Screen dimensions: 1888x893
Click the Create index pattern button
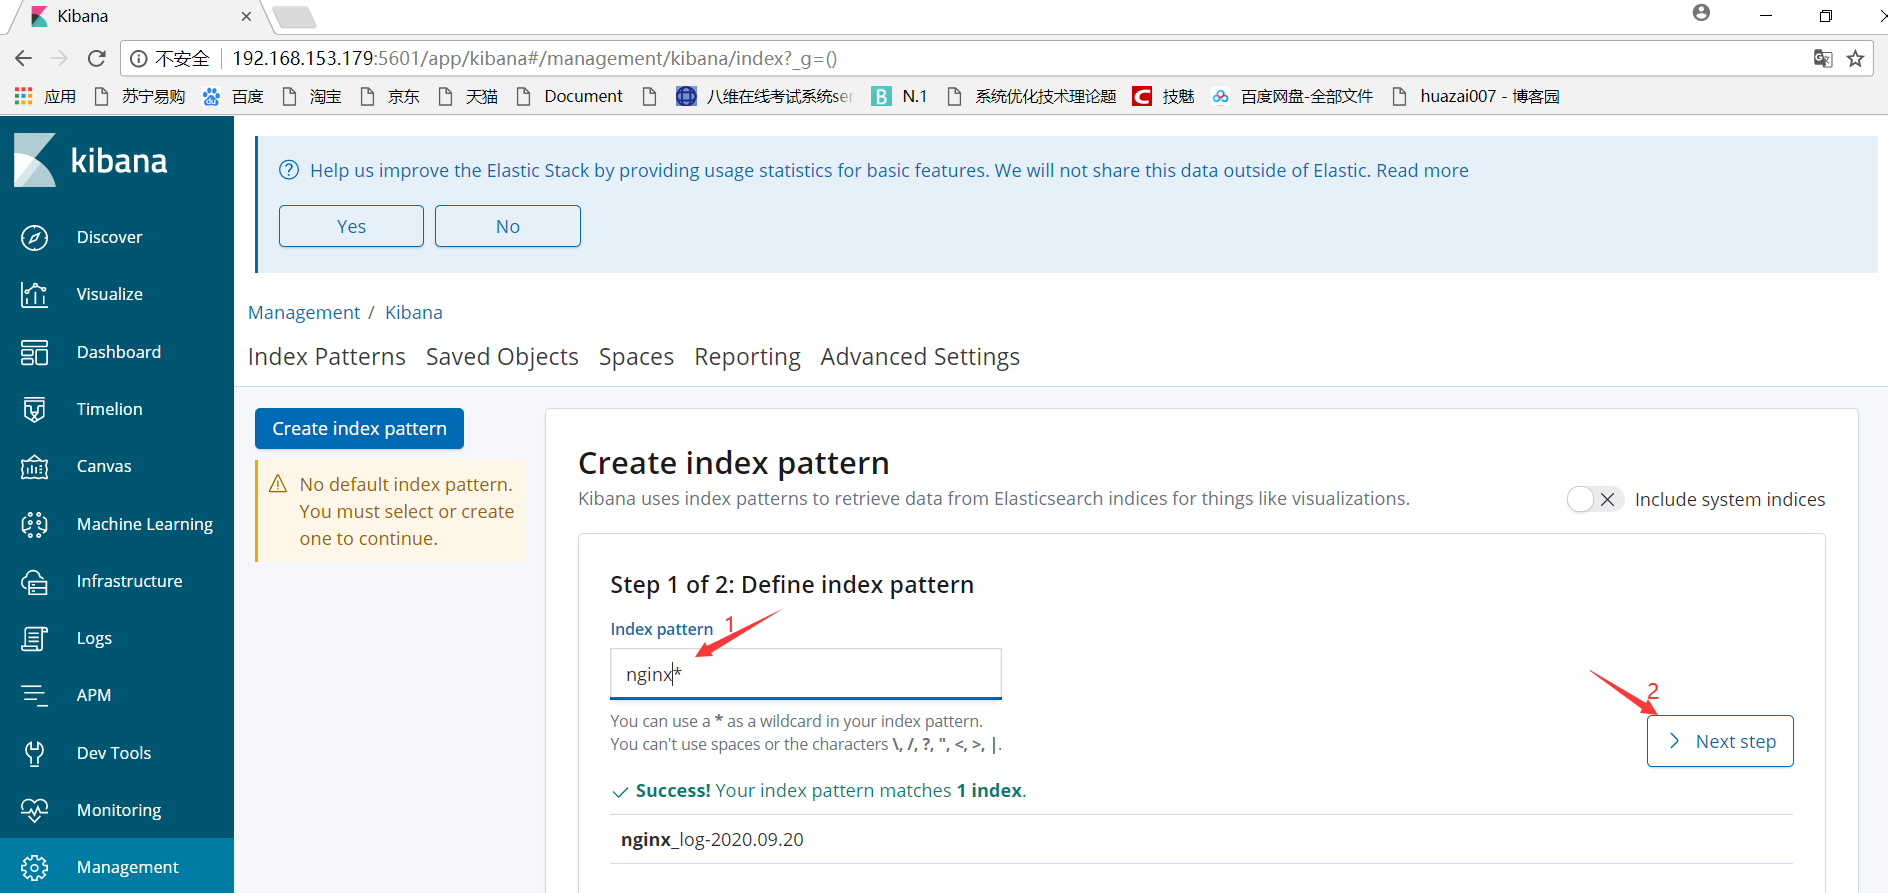(x=359, y=428)
